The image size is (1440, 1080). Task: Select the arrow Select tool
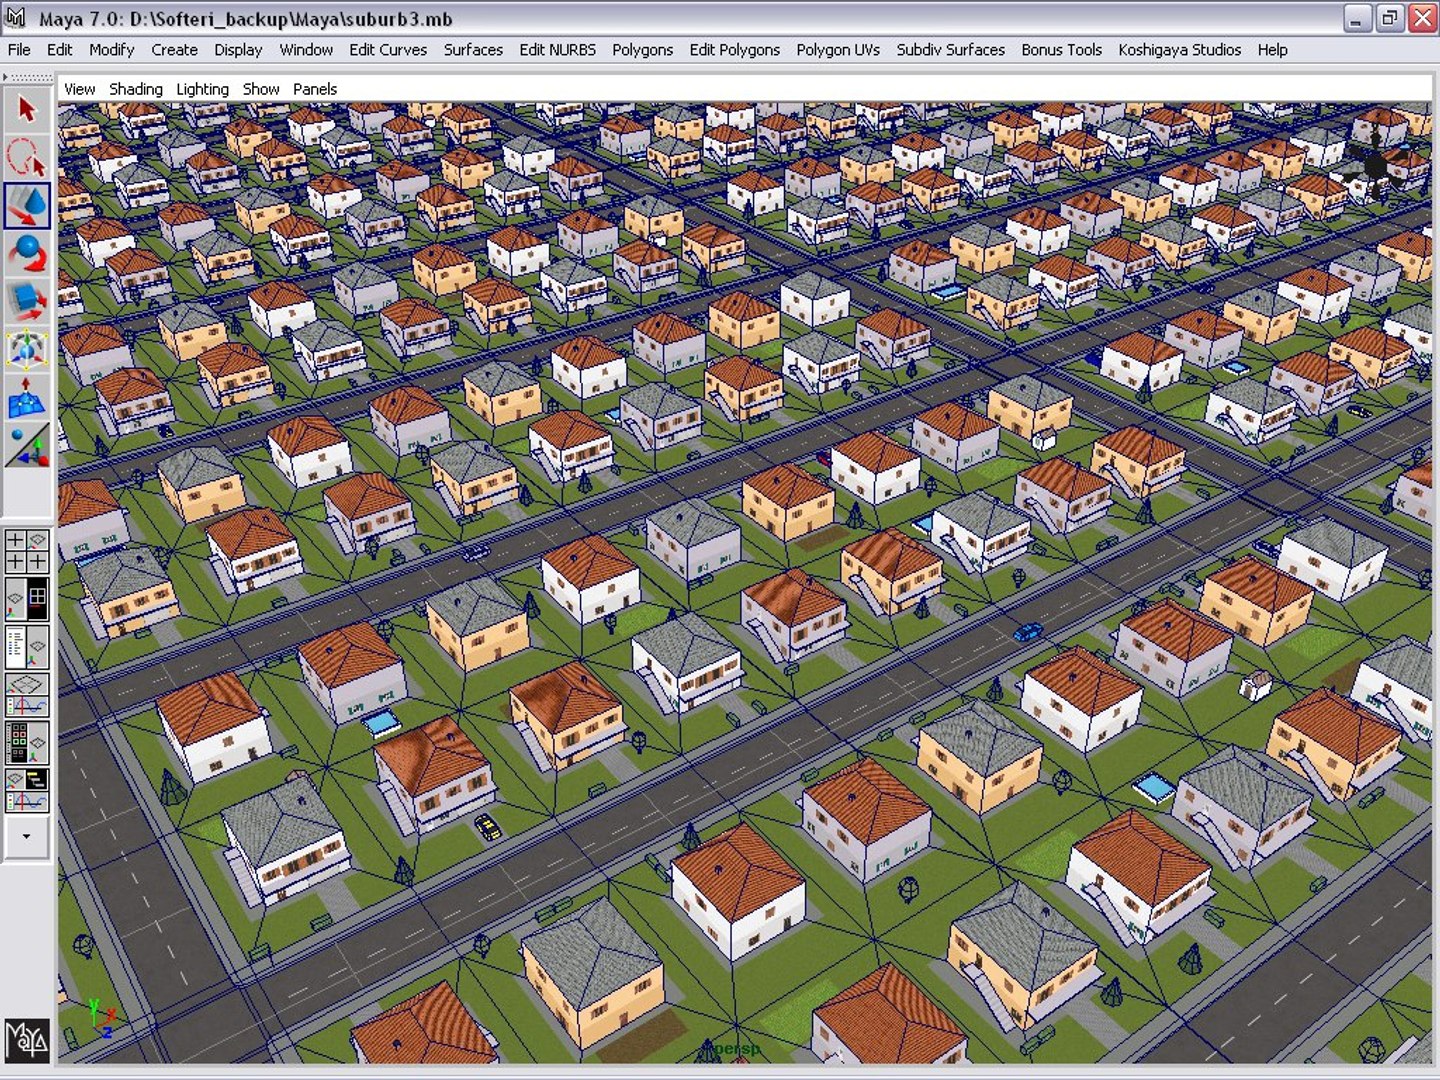coord(27,109)
